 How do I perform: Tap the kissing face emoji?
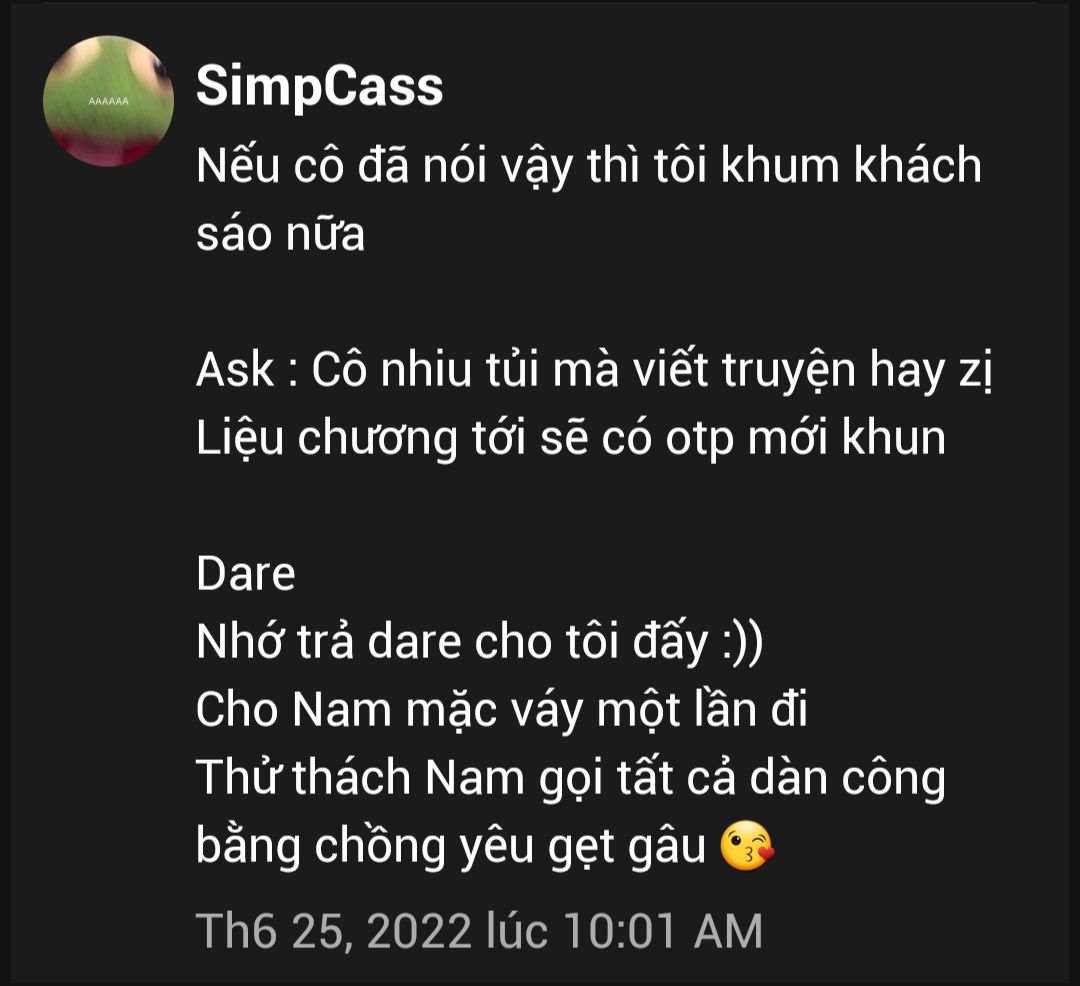pyautogui.click(x=747, y=846)
